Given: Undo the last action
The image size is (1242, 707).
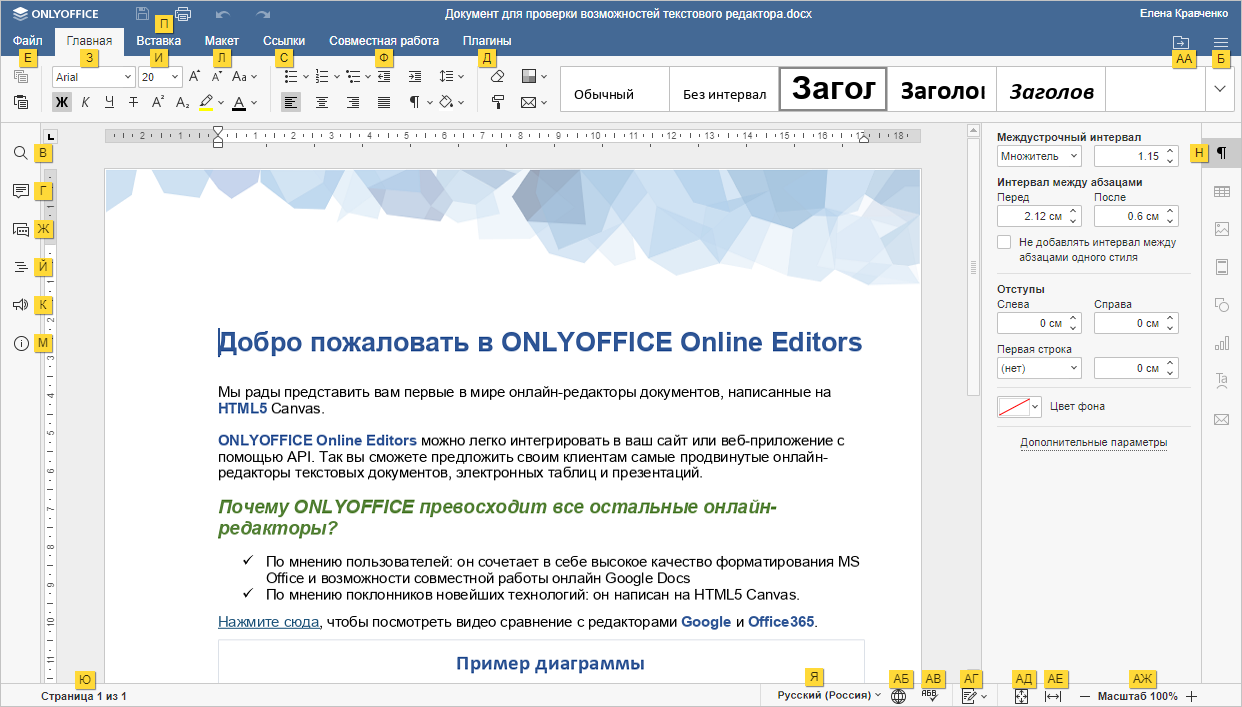Looking at the screenshot, I should click(223, 14).
